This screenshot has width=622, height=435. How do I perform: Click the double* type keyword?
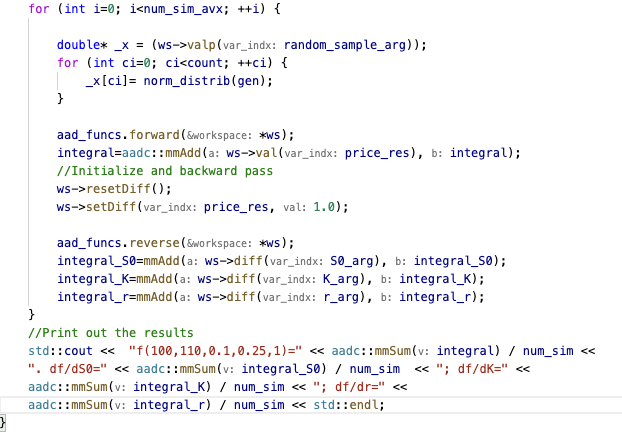tap(82, 45)
